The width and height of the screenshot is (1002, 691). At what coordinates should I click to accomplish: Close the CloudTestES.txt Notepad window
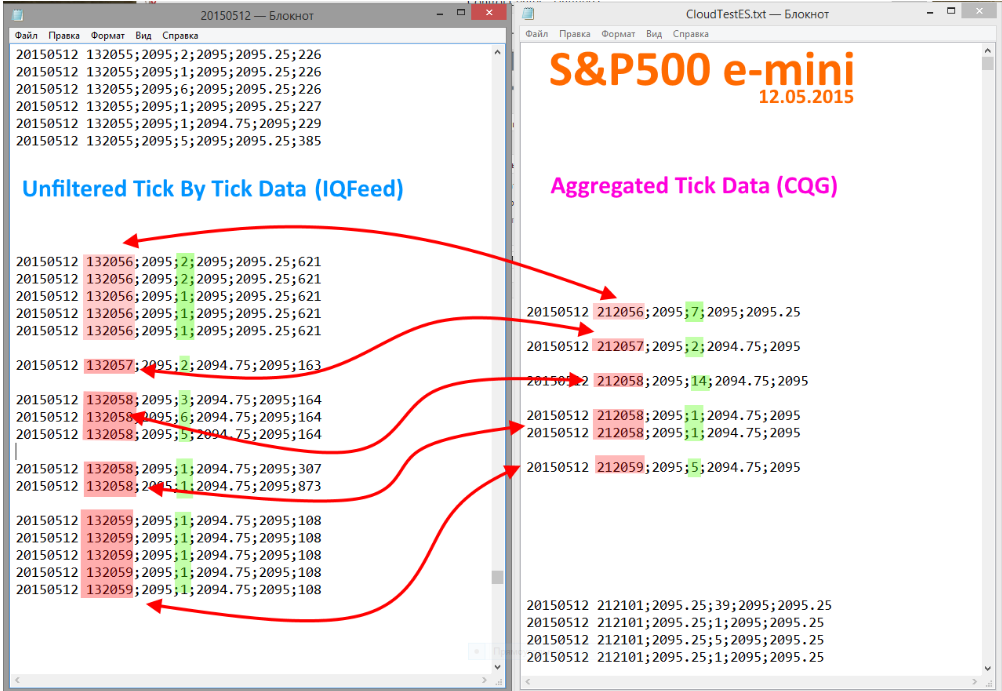979,11
